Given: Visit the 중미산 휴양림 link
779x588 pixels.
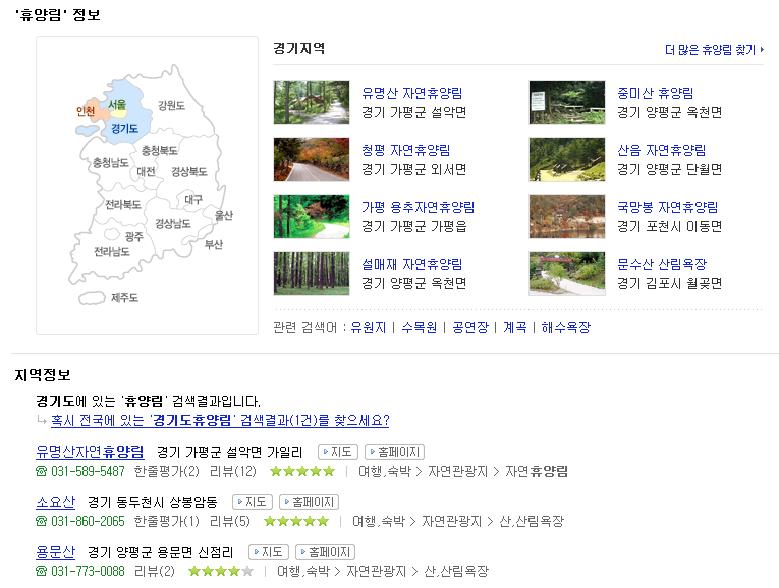Looking at the screenshot, I should [x=655, y=93].
